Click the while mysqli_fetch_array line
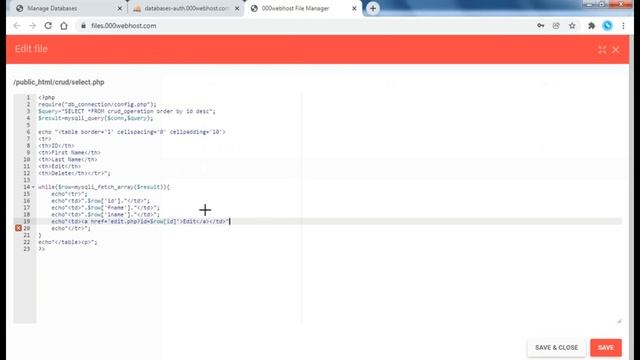640x360 pixels. pyautogui.click(x=104, y=187)
